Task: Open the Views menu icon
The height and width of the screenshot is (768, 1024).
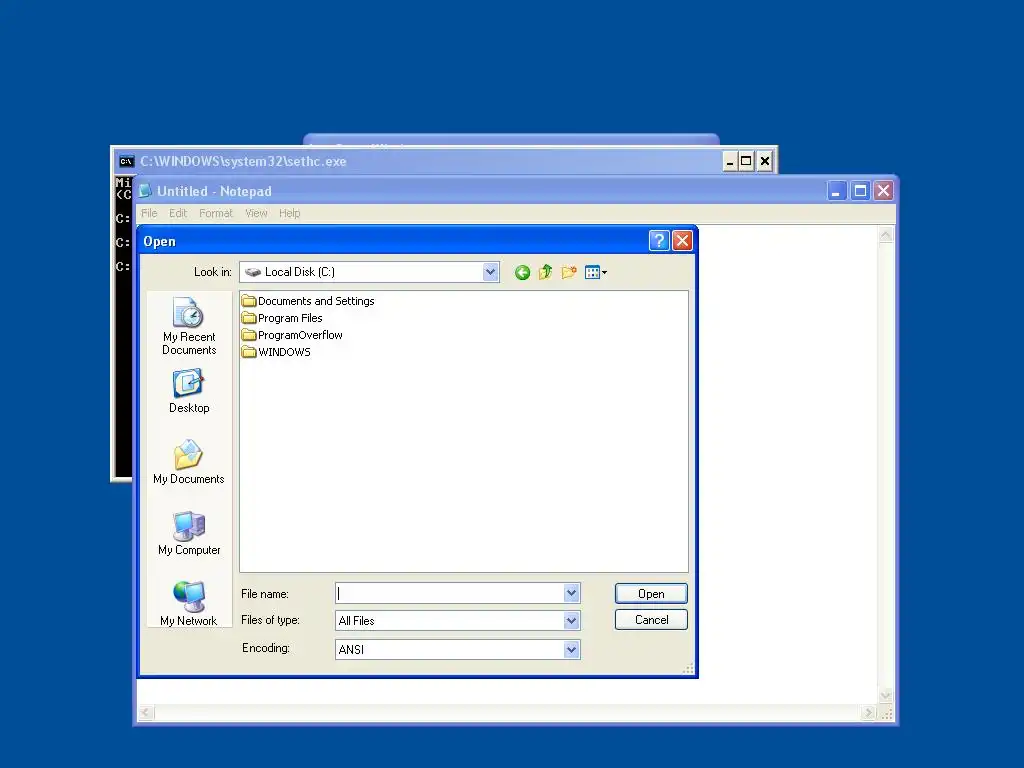Action: (x=596, y=272)
